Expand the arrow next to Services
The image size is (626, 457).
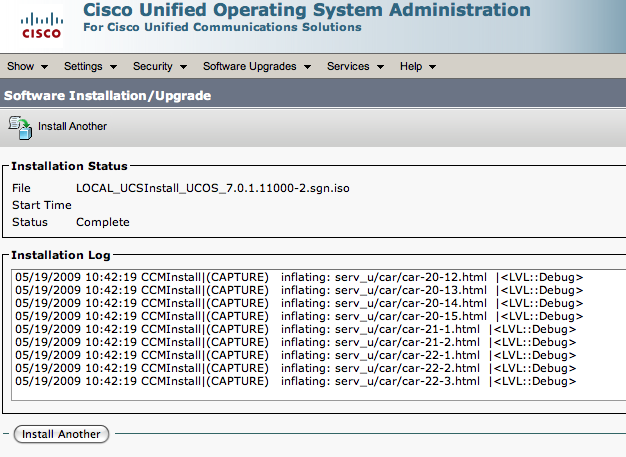tap(380, 67)
